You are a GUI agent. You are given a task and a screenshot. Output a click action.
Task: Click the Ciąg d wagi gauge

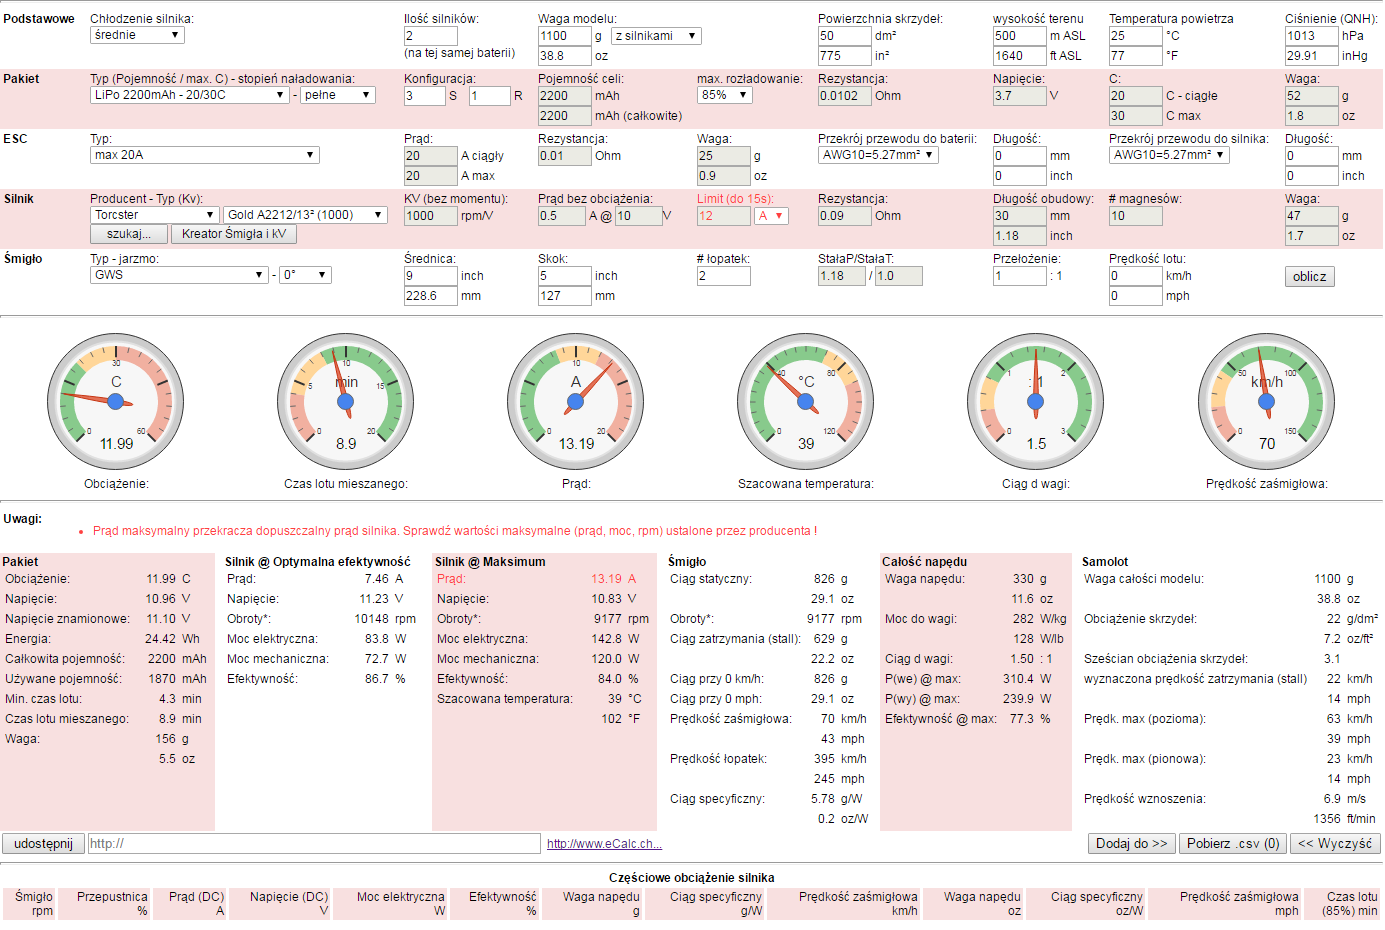(x=1036, y=401)
